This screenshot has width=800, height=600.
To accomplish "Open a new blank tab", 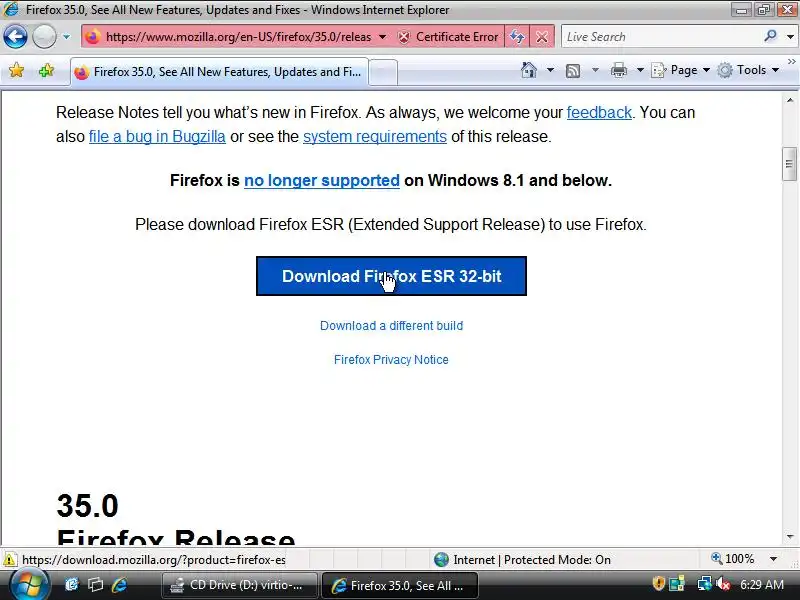I will pos(383,72).
